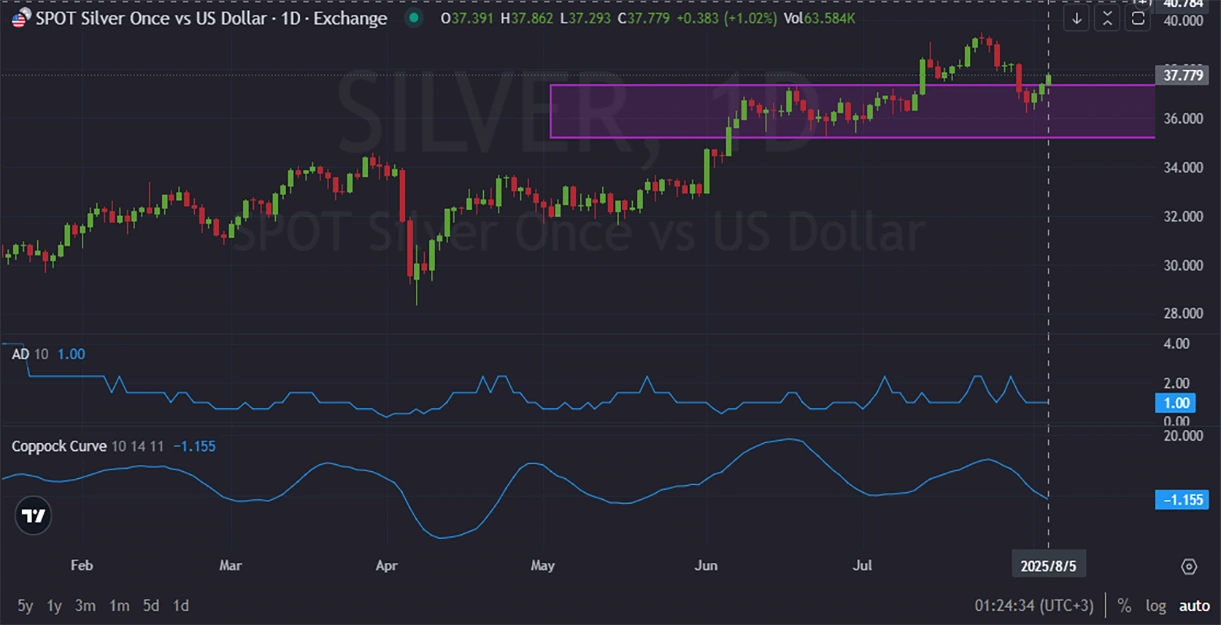
Task: Click the Feb label on time axis
Action: pyautogui.click(x=82, y=566)
